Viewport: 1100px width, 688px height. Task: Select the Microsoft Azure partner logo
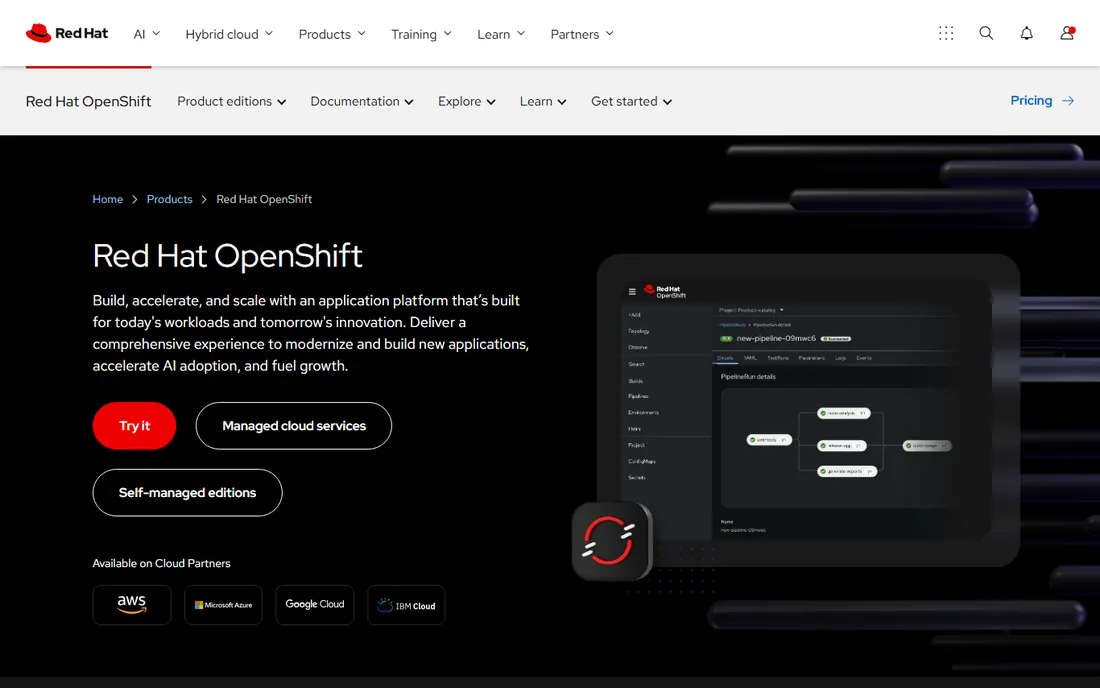(x=223, y=605)
